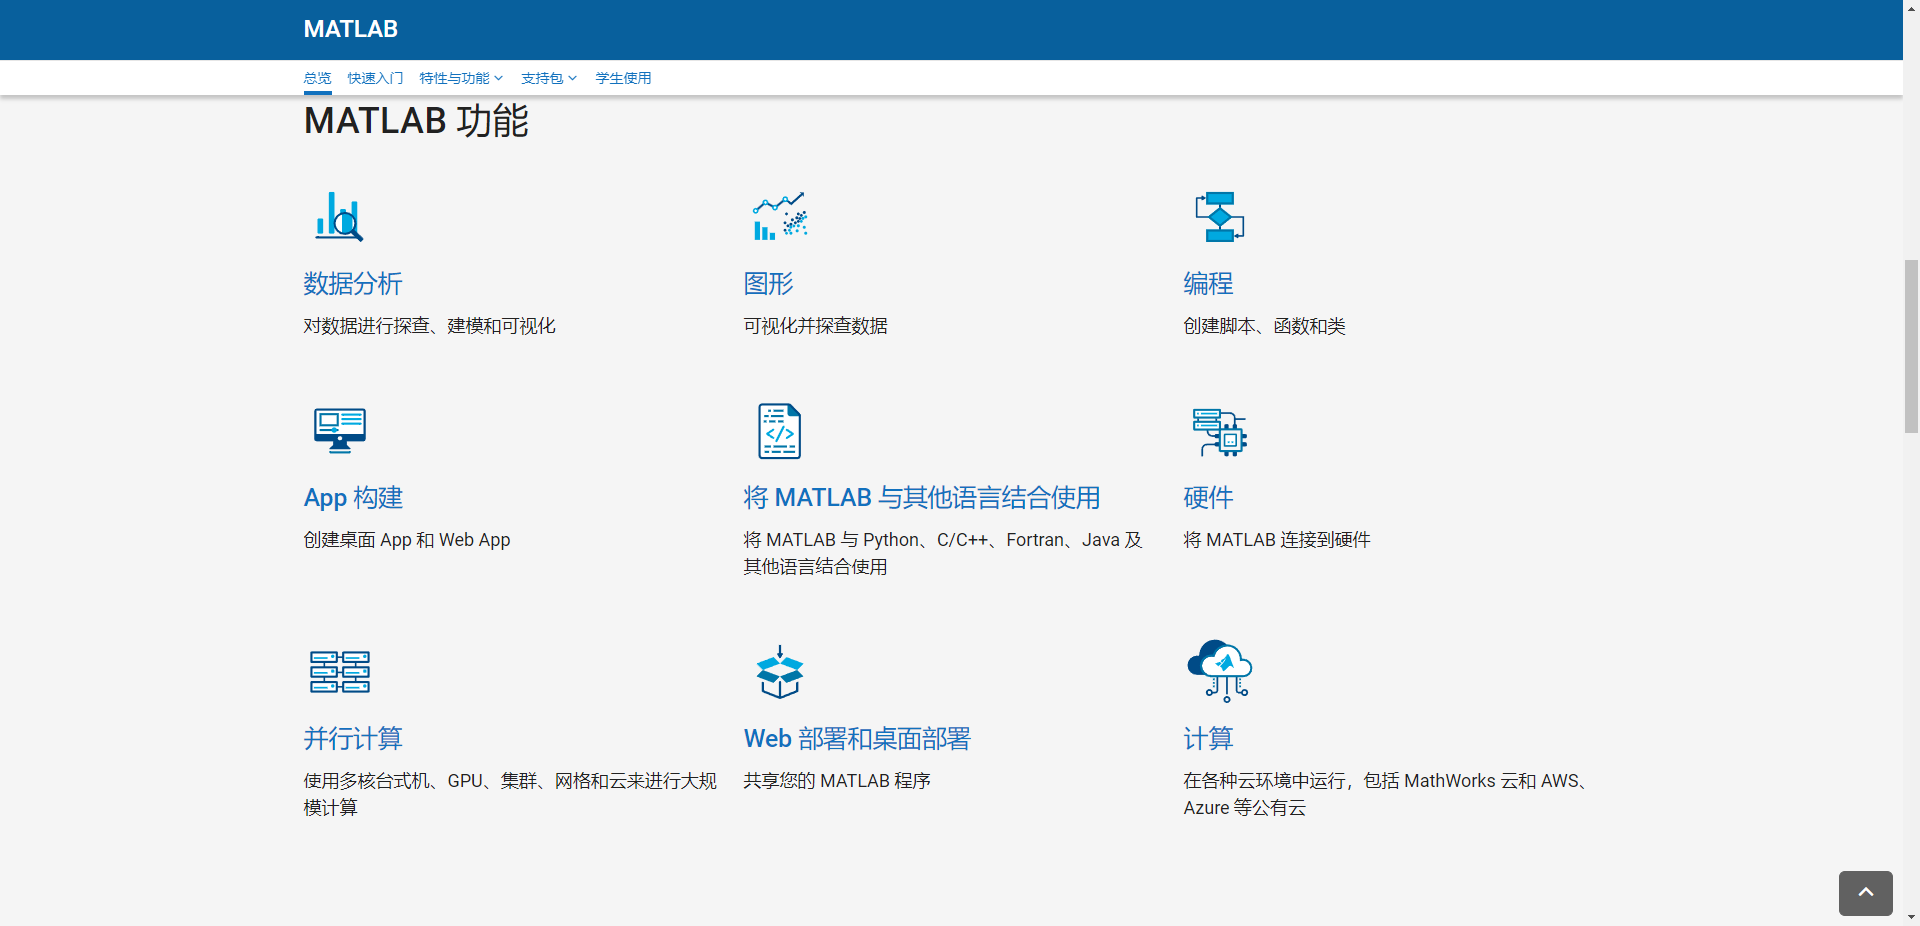Screen dimensions: 1920x926
Task: Click the code document icon
Action: coord(779,431)
